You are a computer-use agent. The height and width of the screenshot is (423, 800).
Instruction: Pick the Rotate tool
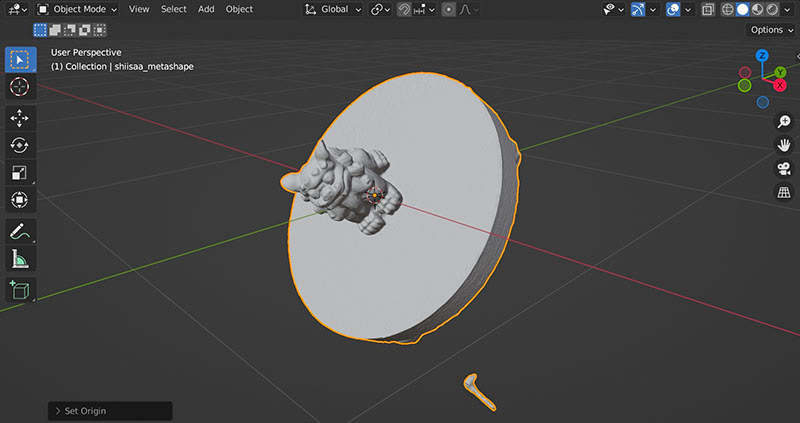pyautogui.click(x=19, y=145)
